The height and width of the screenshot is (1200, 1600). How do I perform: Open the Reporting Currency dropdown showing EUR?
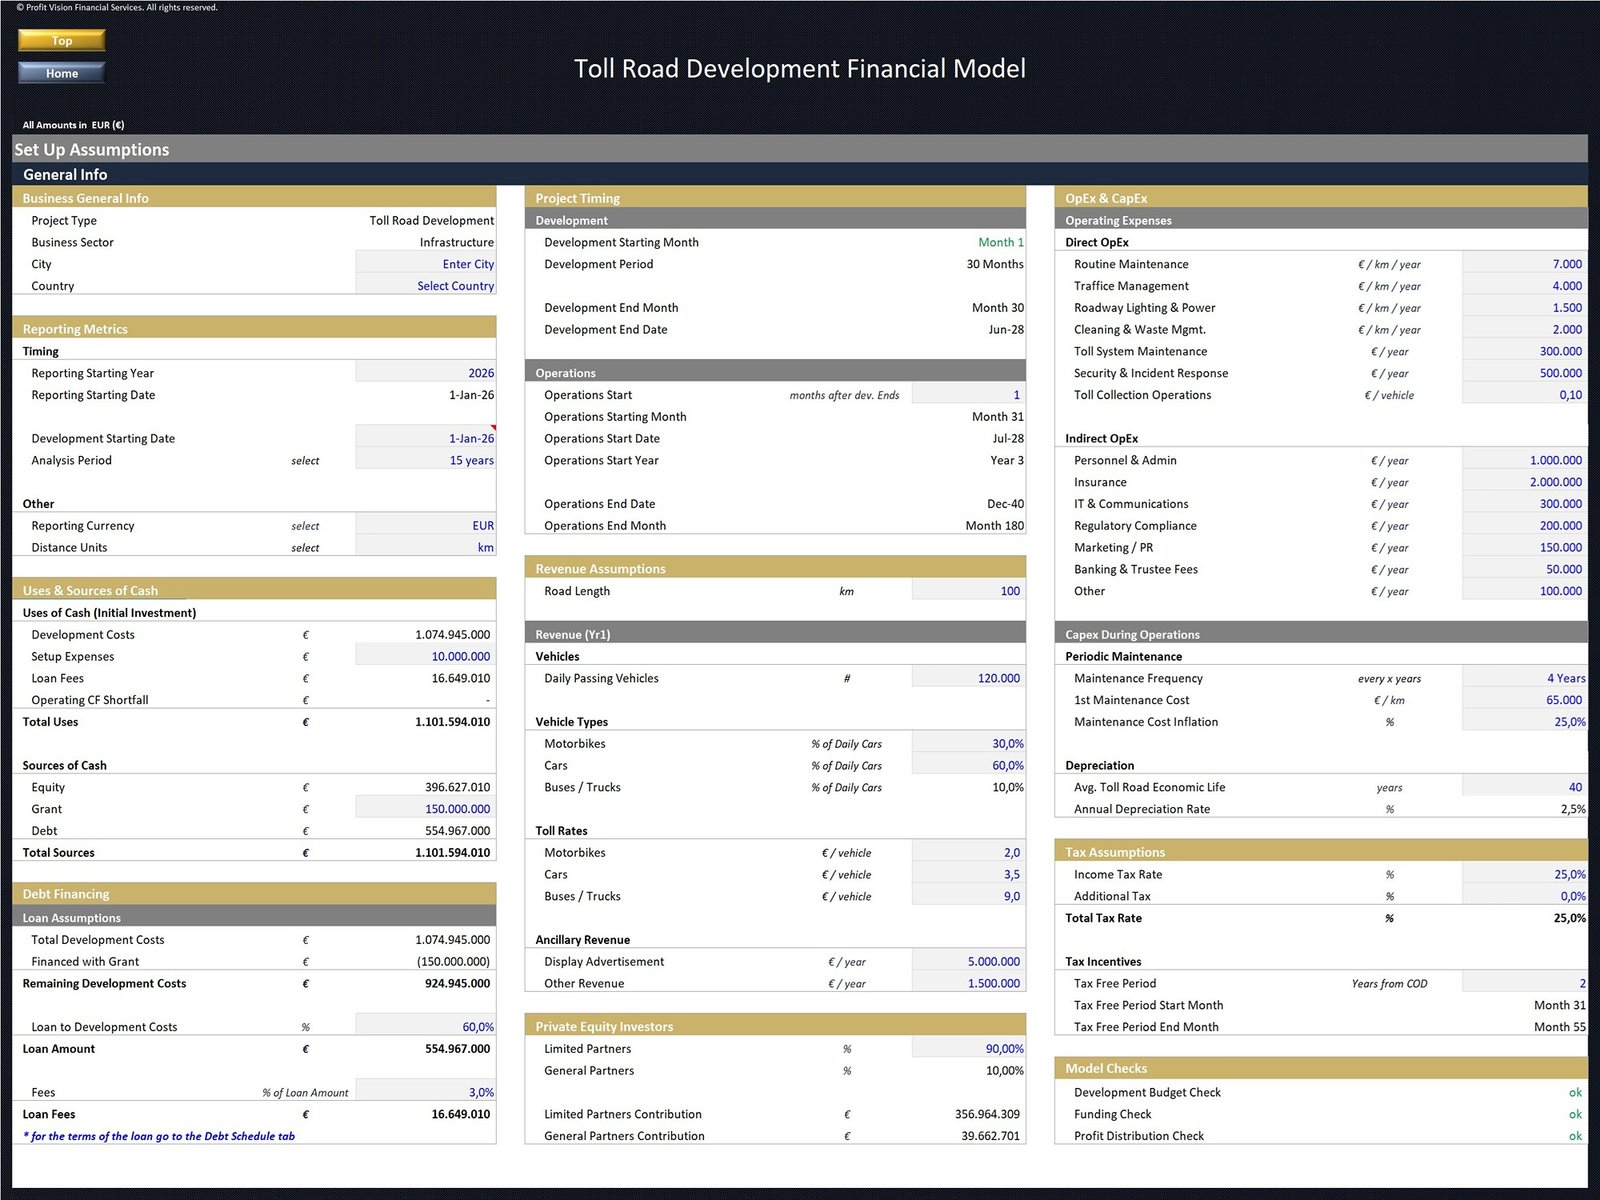click(425, 526)
